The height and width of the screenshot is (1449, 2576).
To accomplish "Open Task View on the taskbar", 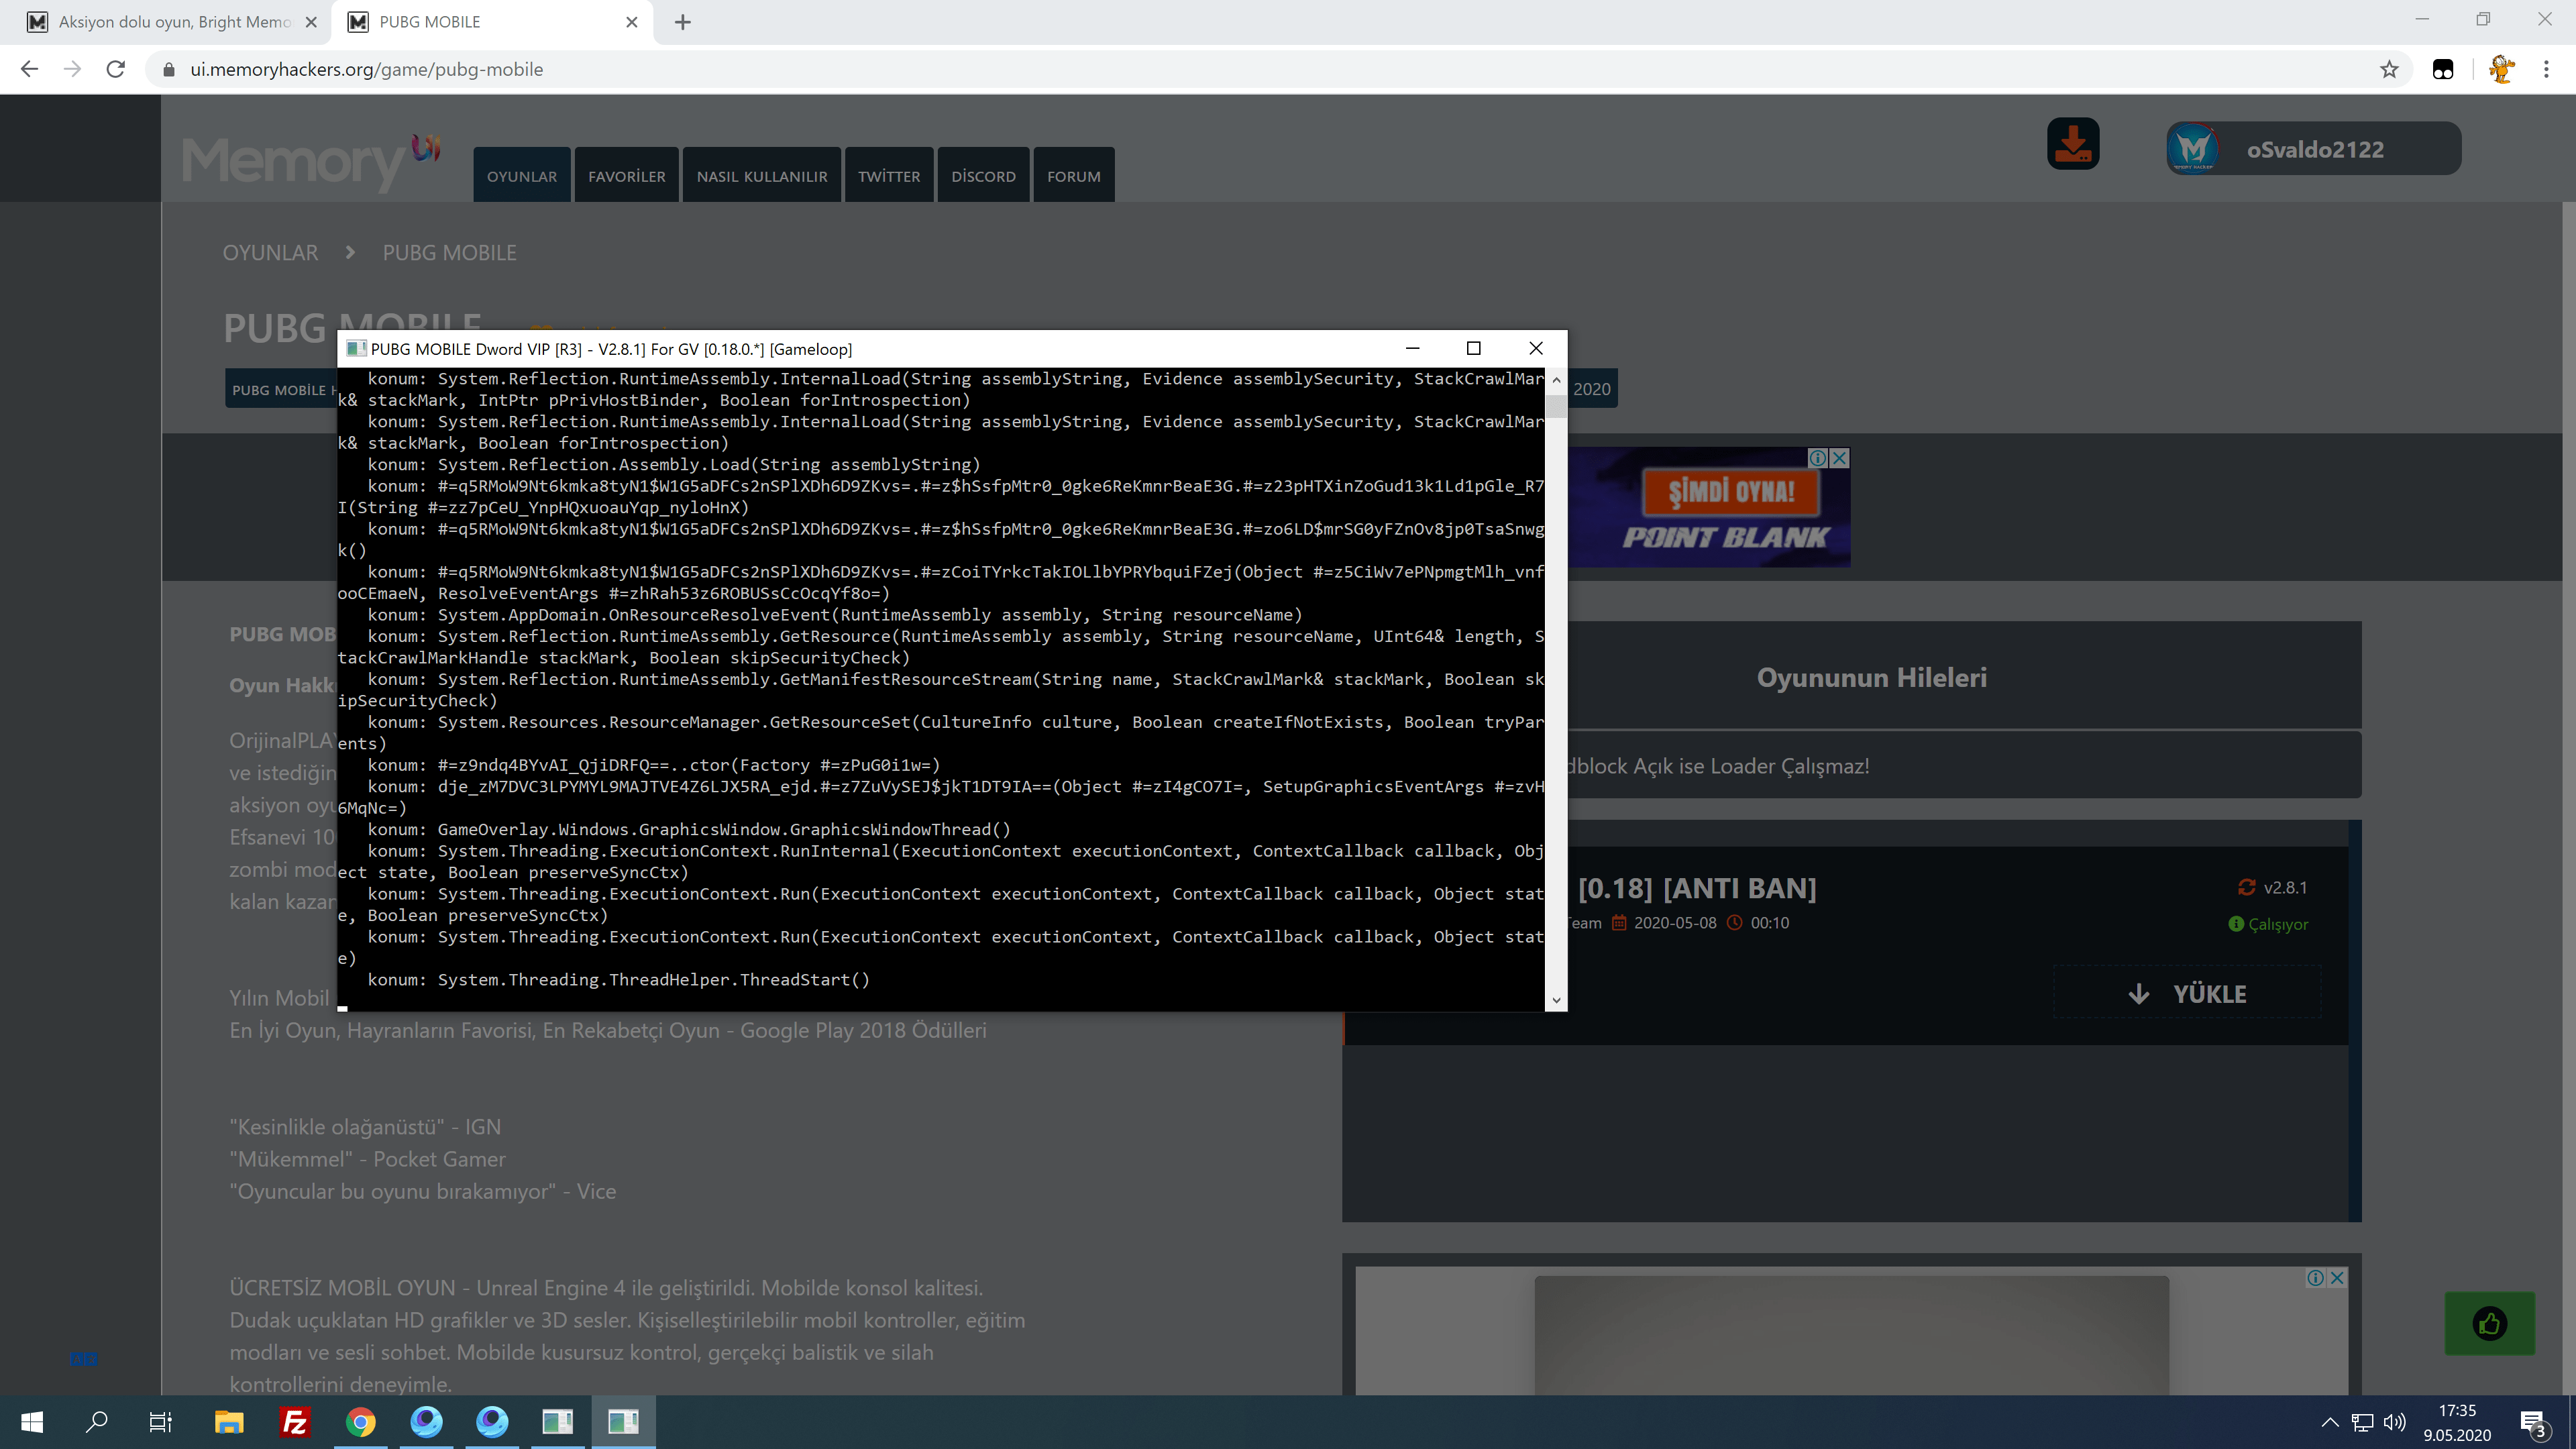I will pos(161,1421).
